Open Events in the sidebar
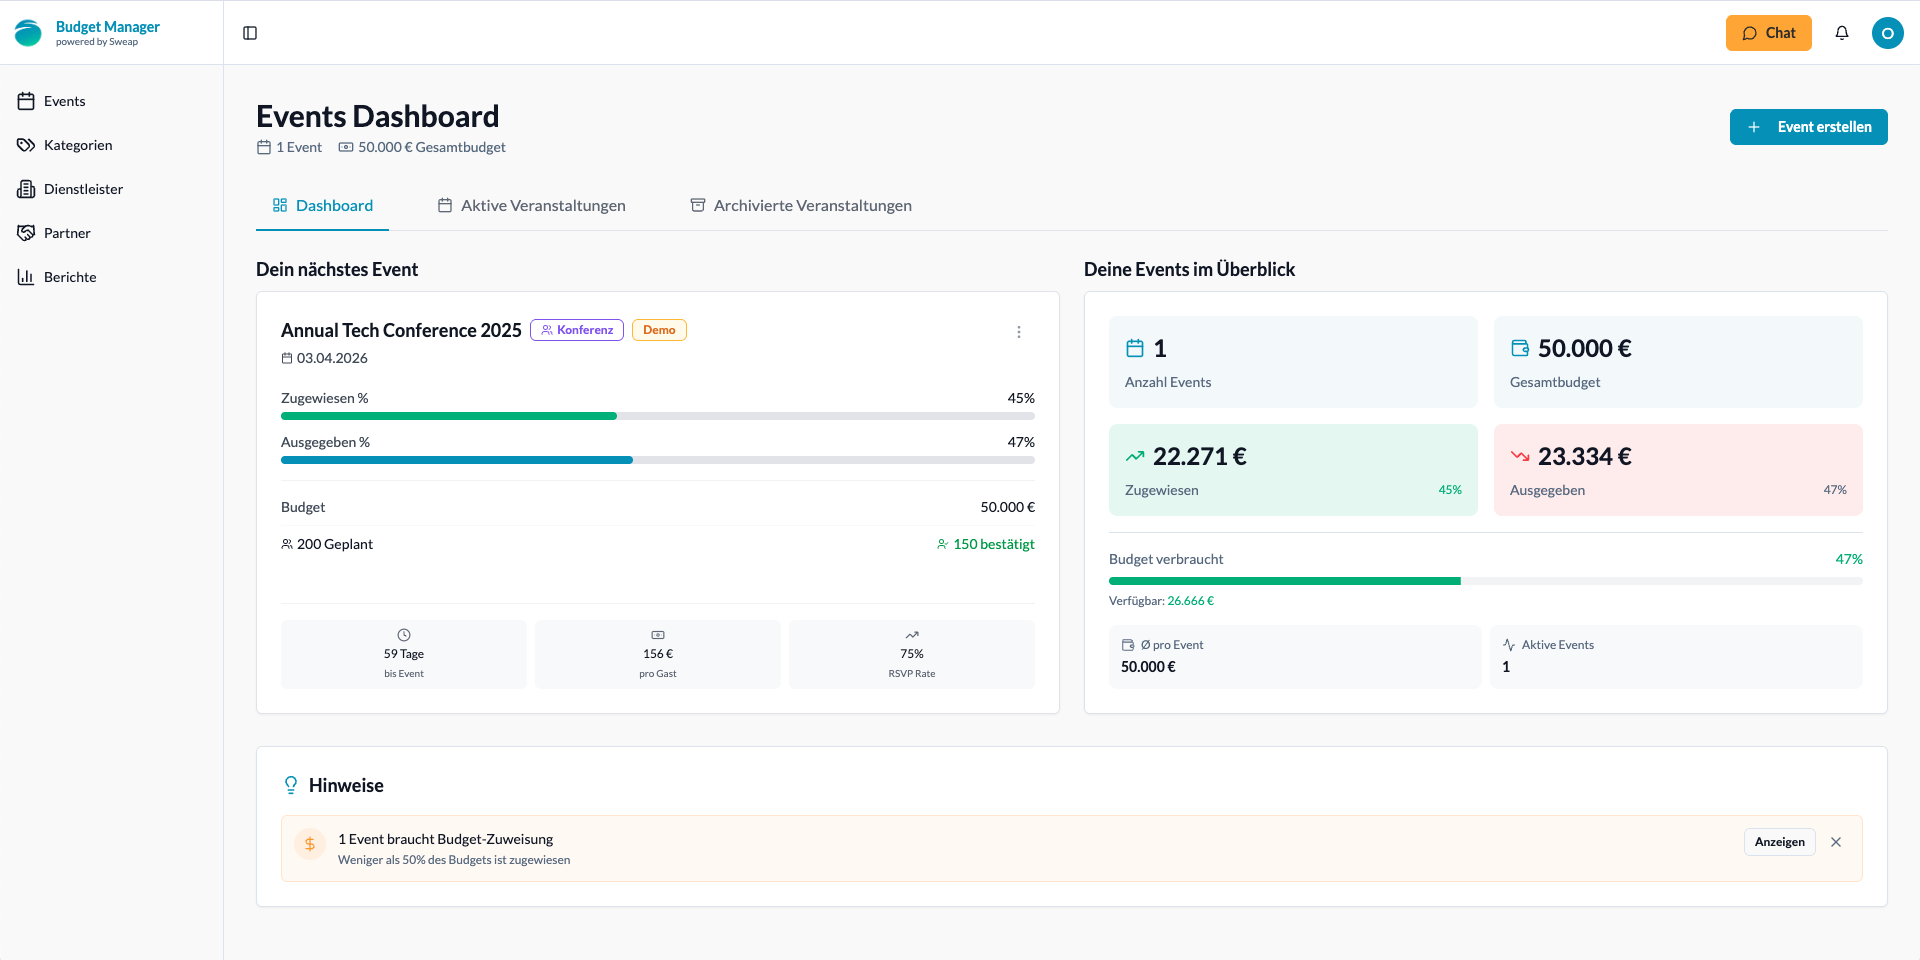This screenshot has width=1920, height=960. (x=65, y=101)
